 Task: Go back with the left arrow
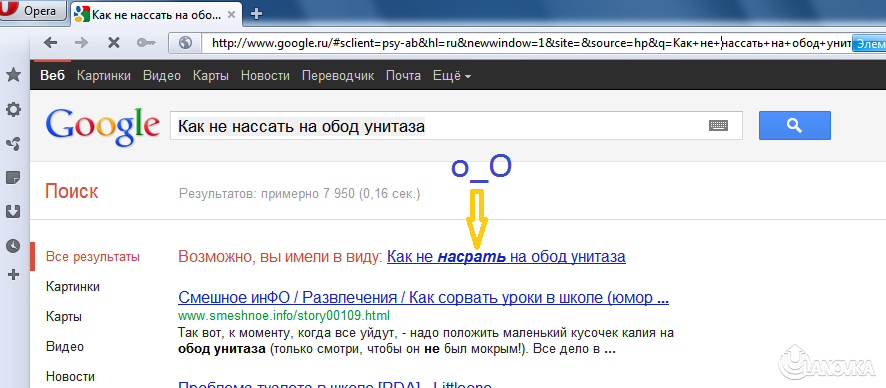click(x=50, y=42)
